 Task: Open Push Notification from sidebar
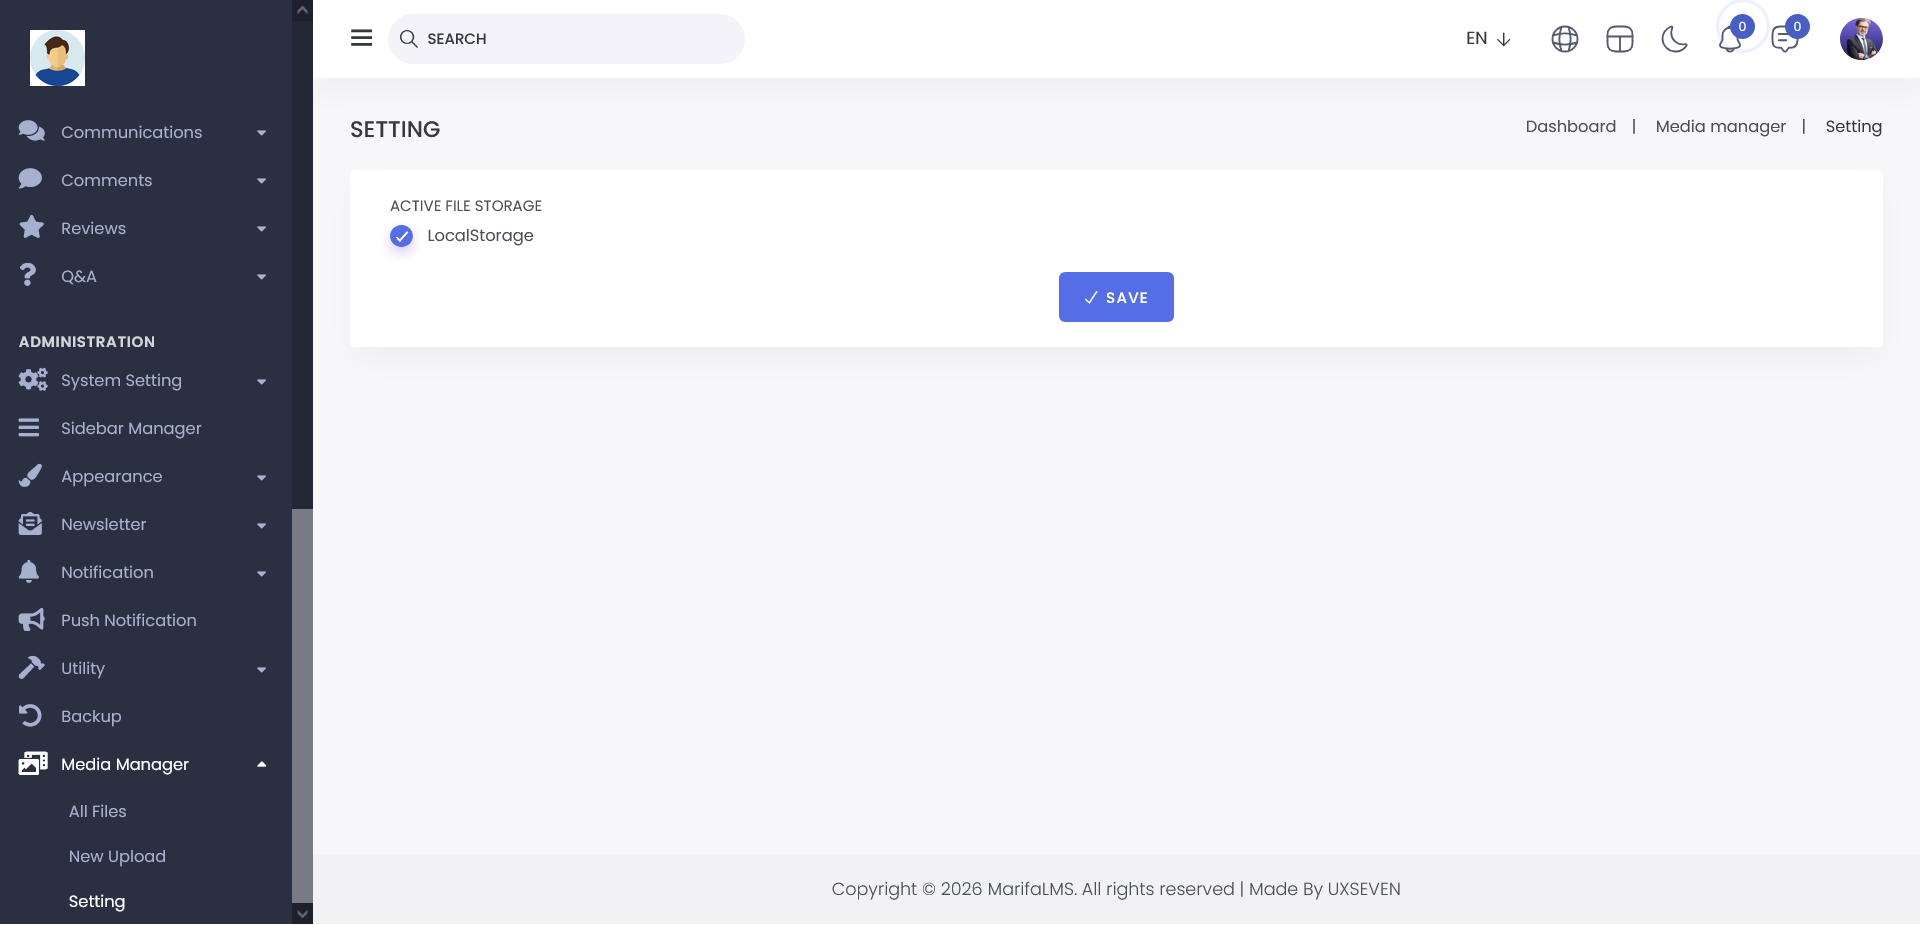pyautogui.click(x=128, y=621)
